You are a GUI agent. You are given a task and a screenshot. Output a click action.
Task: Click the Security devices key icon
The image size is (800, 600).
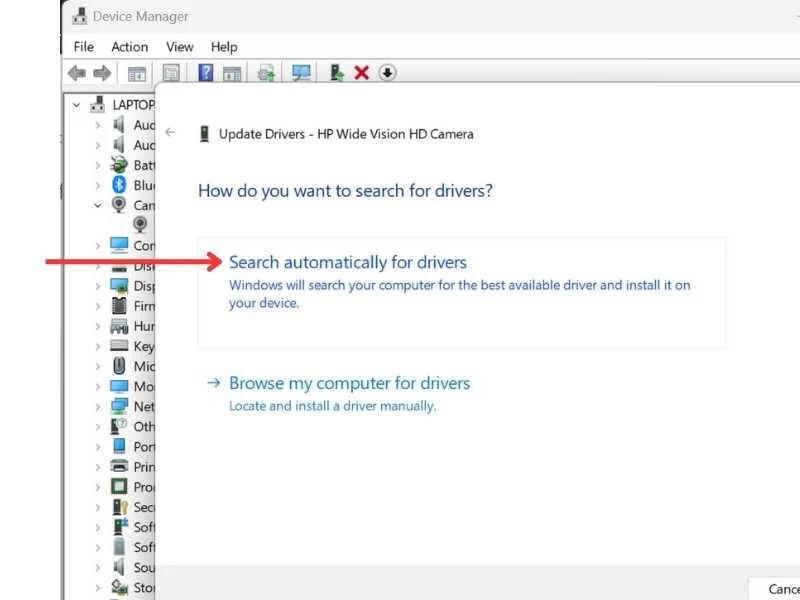click(x=119, y=507)
